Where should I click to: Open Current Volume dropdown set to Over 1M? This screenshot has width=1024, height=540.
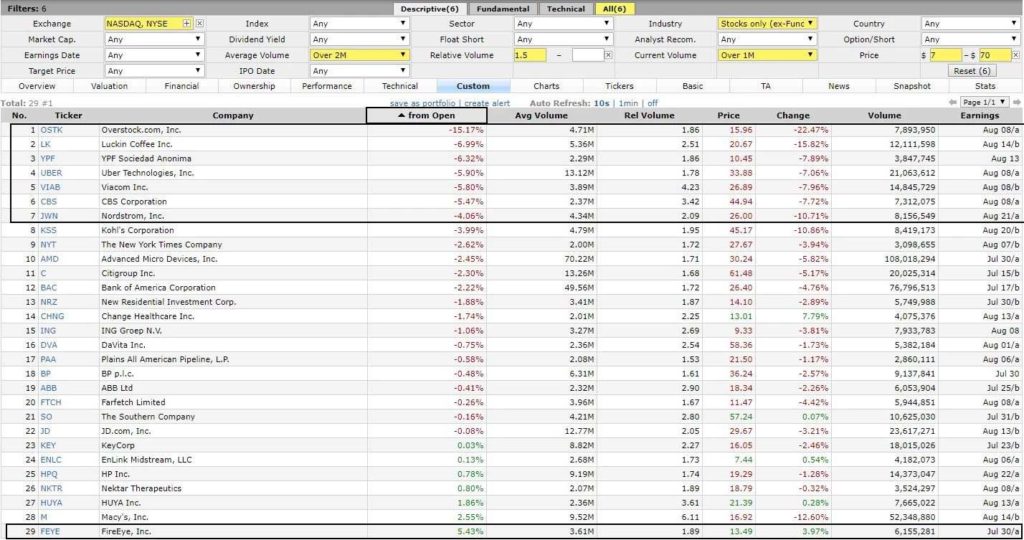(767, 56)
